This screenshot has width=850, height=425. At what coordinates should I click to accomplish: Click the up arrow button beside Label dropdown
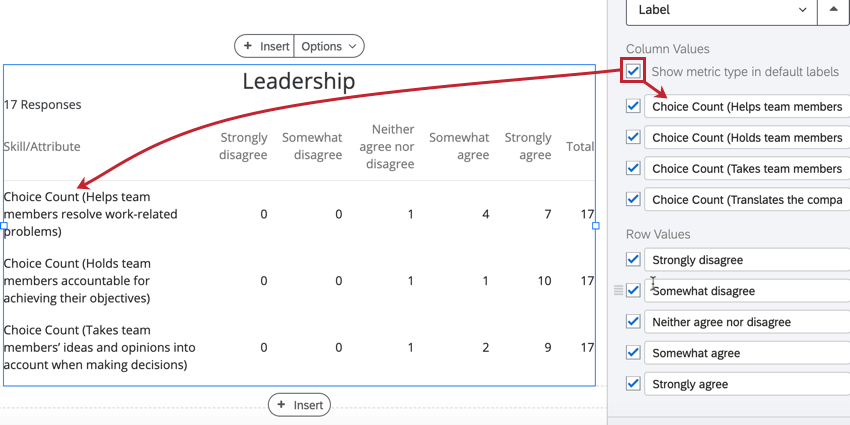click(x=834, y=10)
